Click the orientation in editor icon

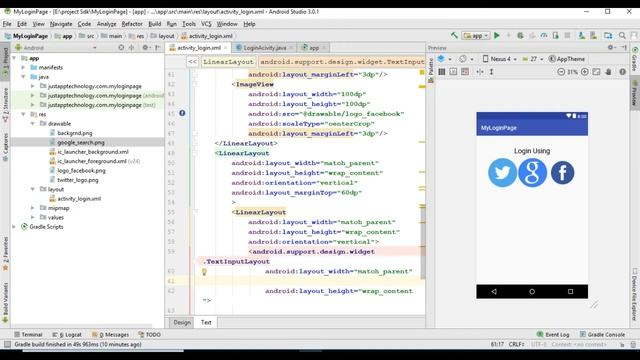point(463,59)
